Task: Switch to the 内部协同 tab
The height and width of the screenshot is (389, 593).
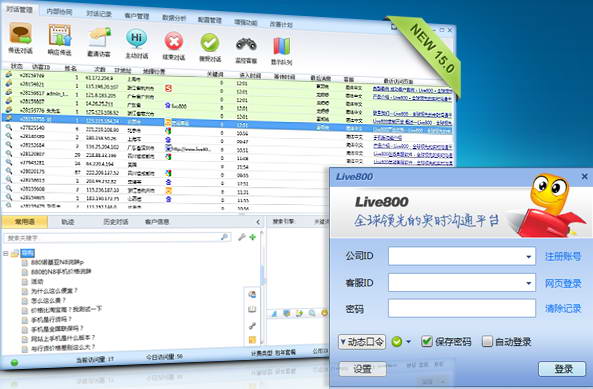Action: (x=59, y=11)
